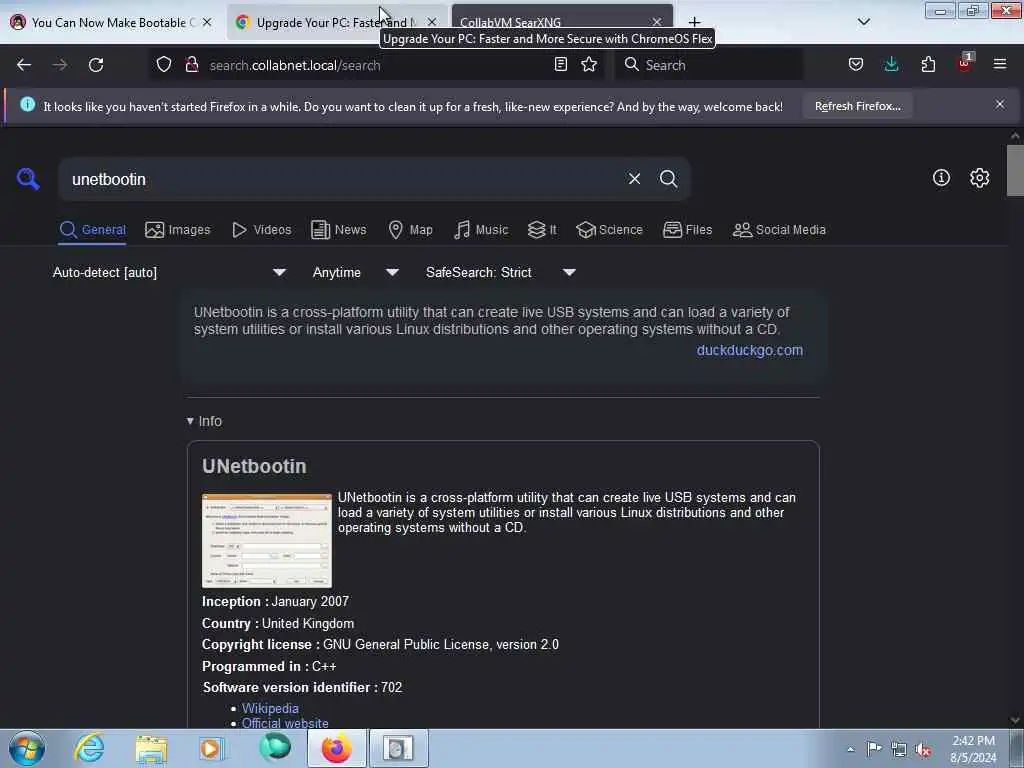The height and width of the screenshot is (768, 1024).
Task: Select the General search category
Action: 92,230
